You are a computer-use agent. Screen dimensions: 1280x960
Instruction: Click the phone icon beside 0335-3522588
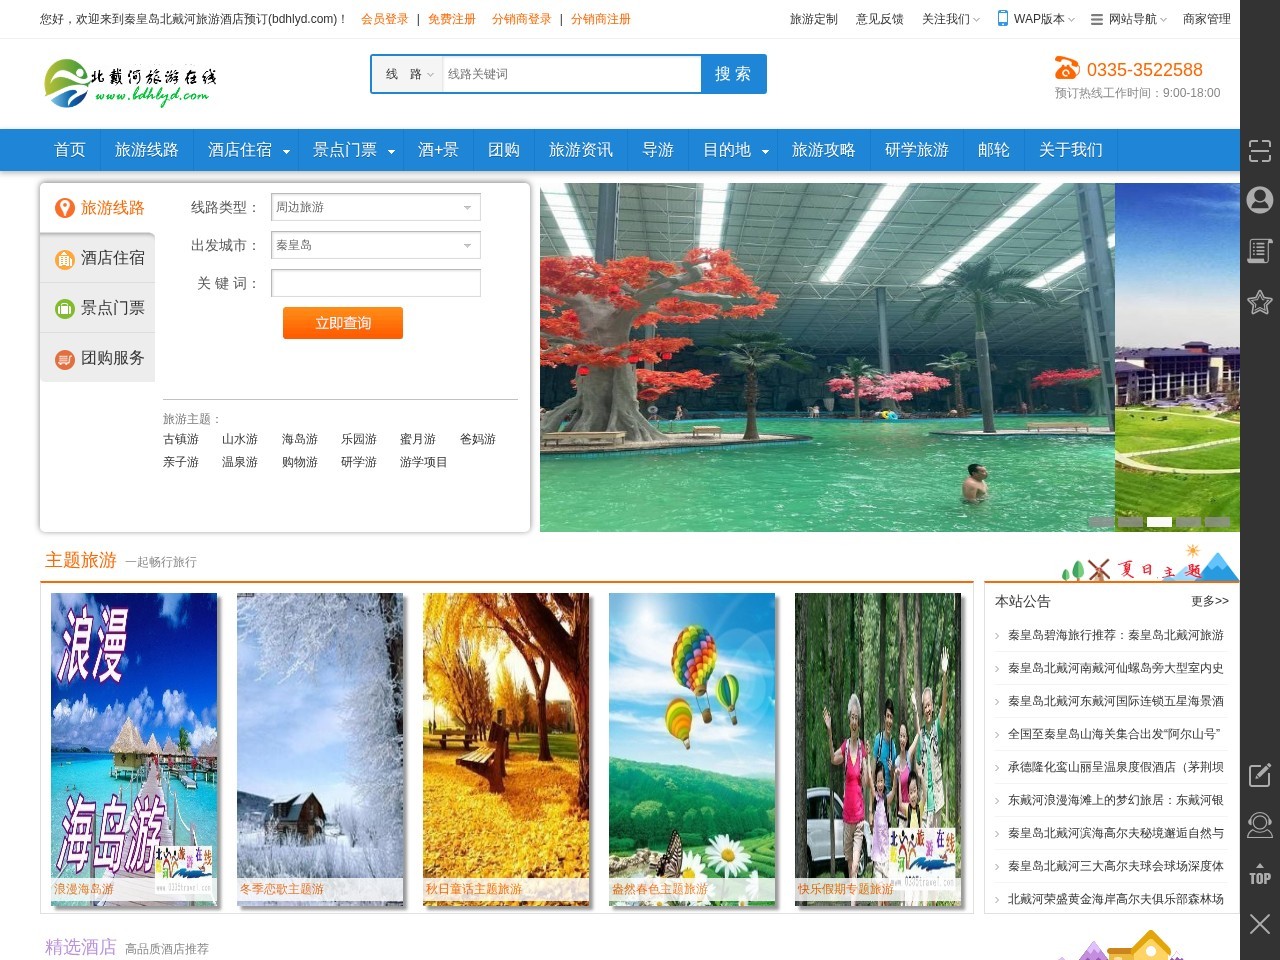pos(1064,68)
